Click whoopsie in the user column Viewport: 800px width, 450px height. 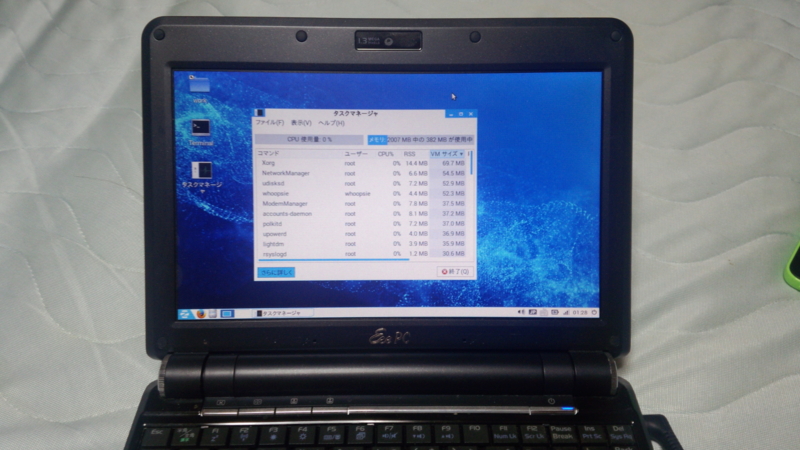[x=357, y=194]
